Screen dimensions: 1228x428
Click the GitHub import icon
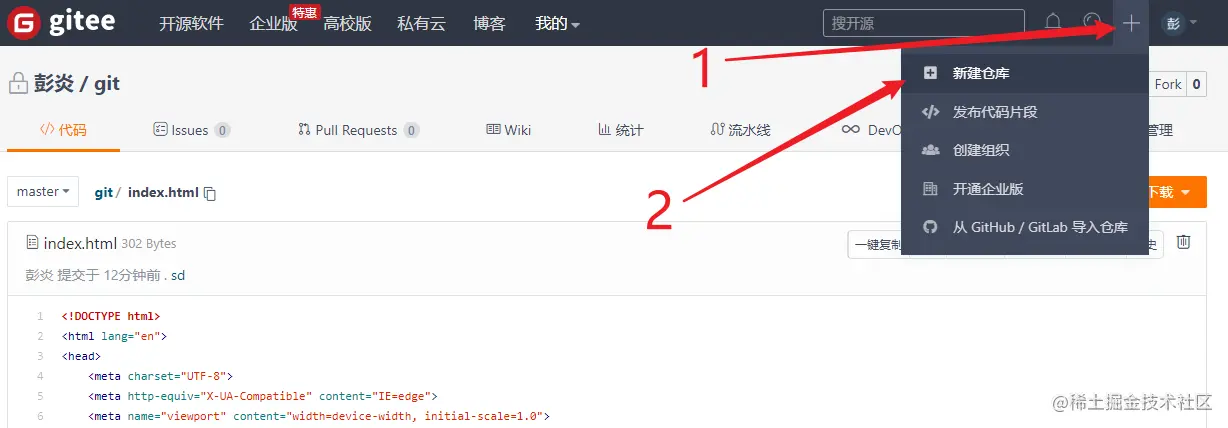point(930,227)
